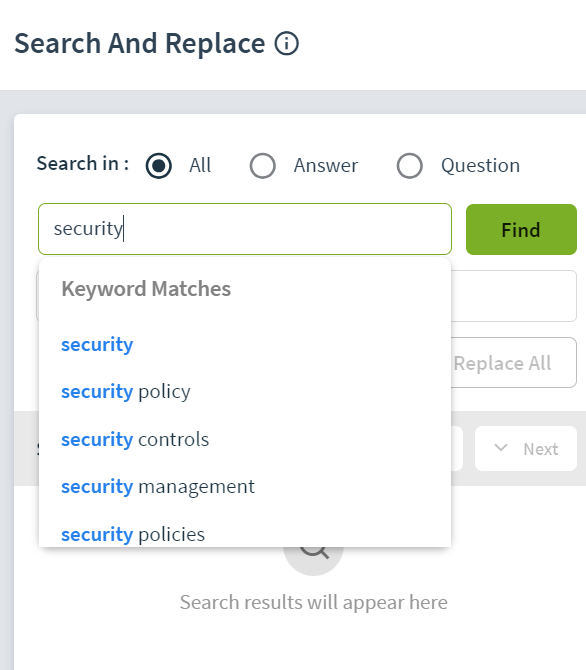Click the Keyword Matches header

click(x=146, y=289)
